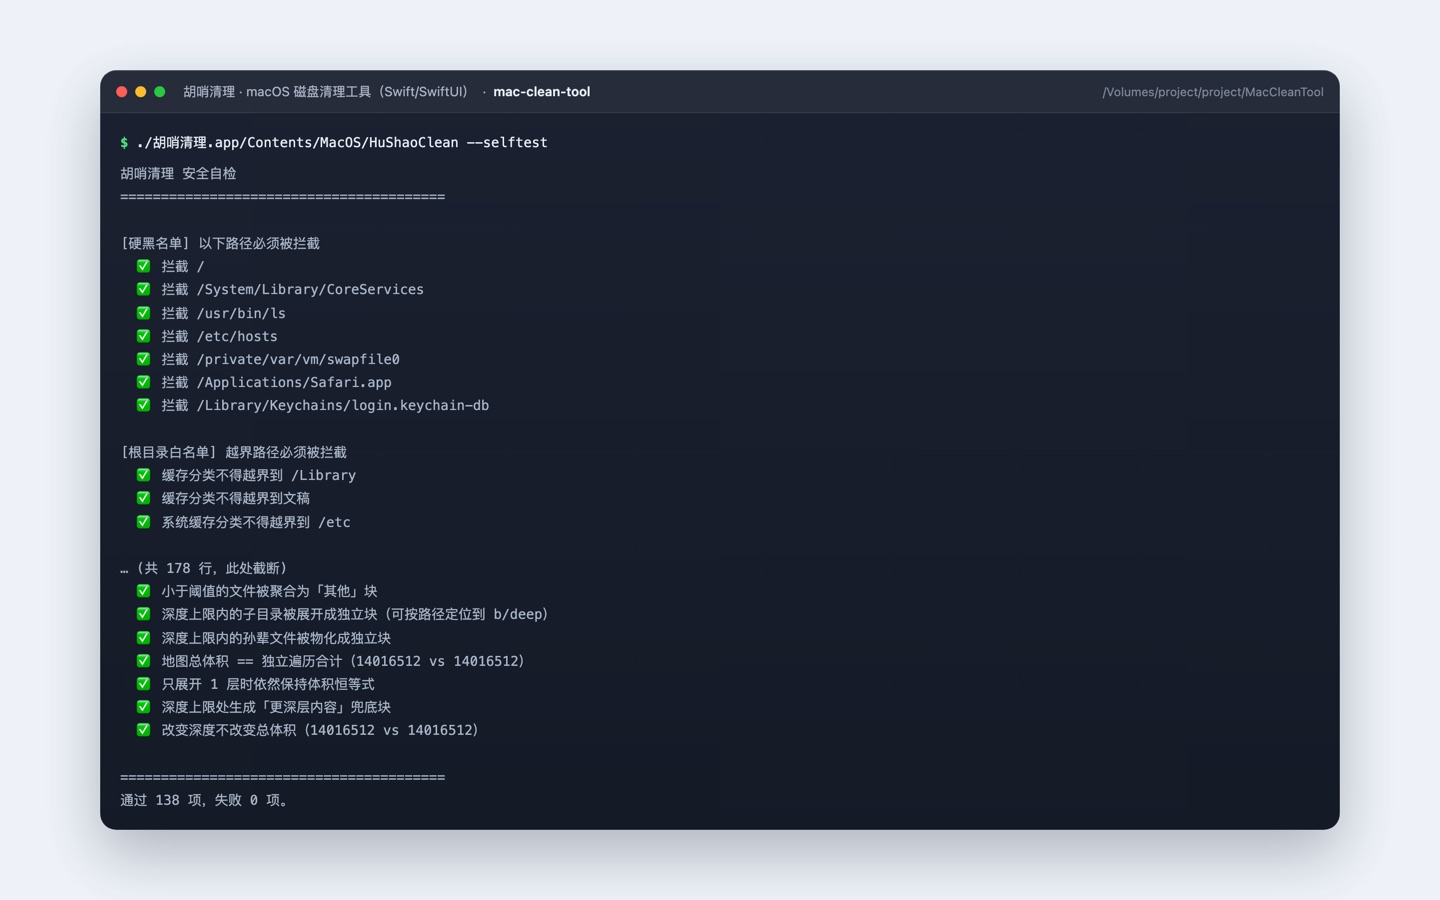
Task: Click the green check beside 缓存分类不得越界到文稿
Action: [143, 498]
